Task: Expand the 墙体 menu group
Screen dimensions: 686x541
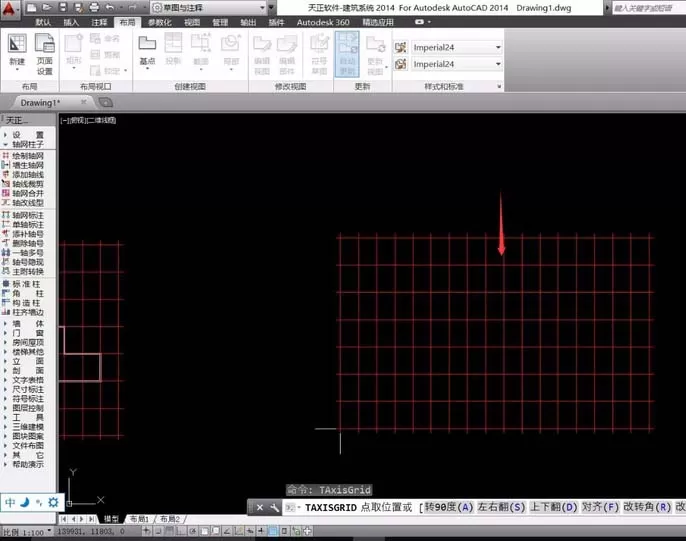Action: click(28, 324)
